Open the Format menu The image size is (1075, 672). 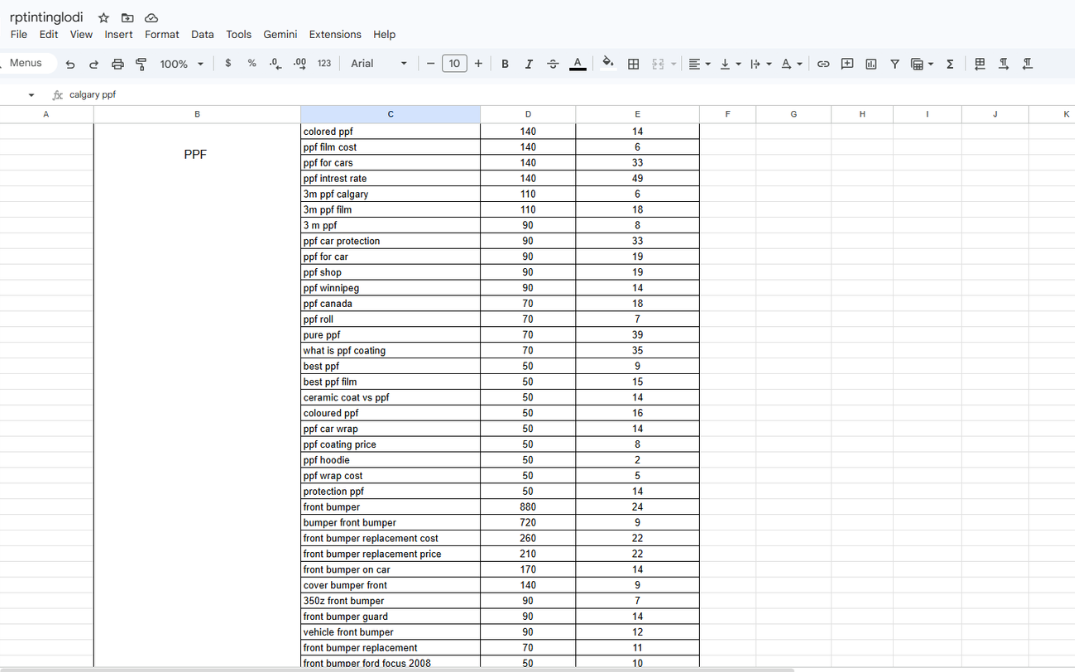[162, 34]
